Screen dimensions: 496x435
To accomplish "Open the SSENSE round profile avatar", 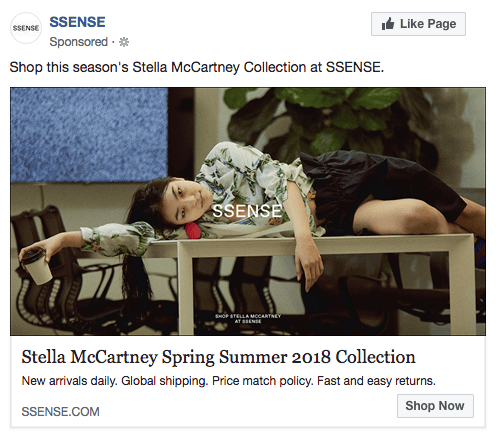I will click(26, 28).
